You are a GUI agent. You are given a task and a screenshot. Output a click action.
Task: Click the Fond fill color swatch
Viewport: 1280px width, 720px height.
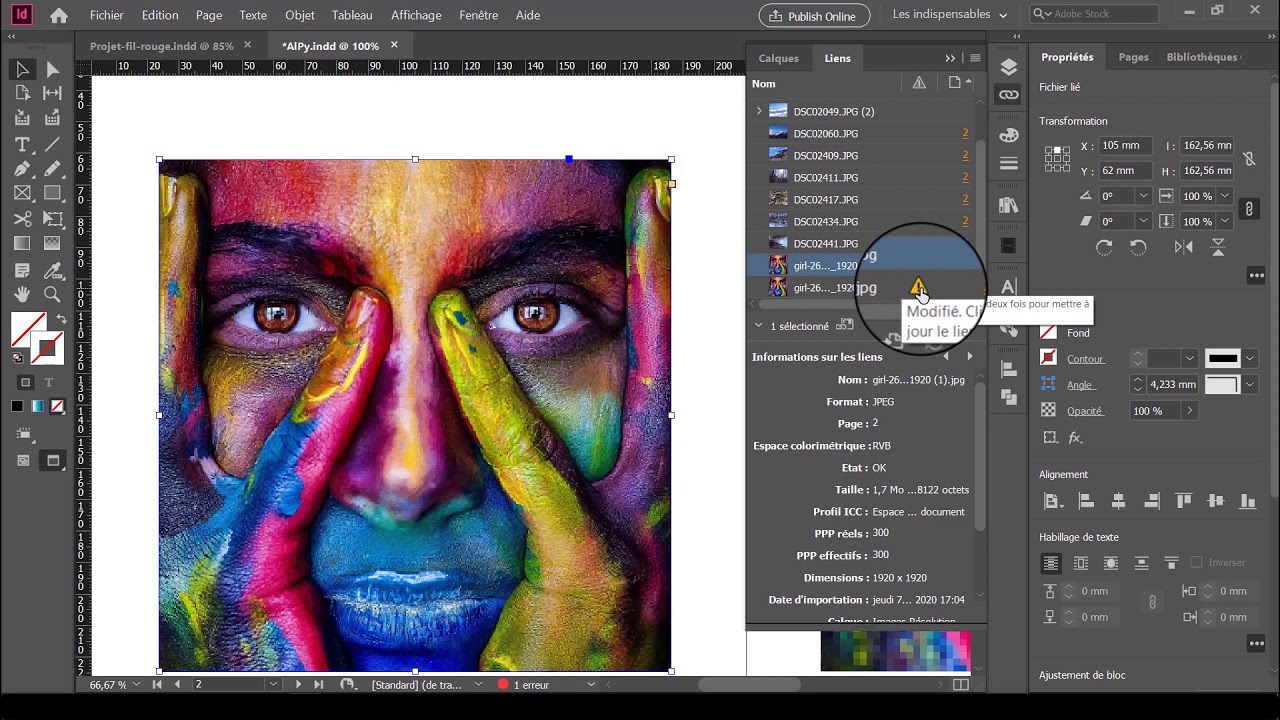tap(1048, 332)
